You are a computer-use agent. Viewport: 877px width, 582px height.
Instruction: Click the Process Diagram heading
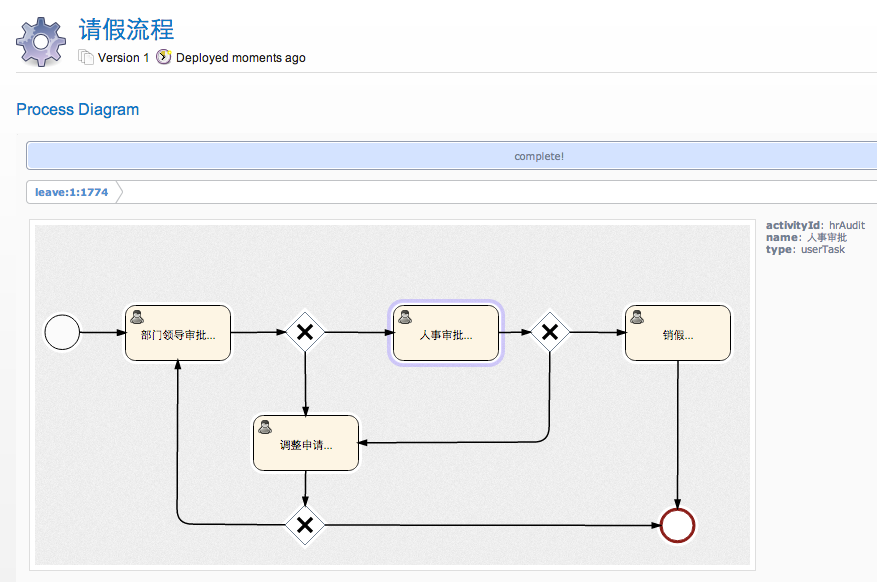(78, 109)
